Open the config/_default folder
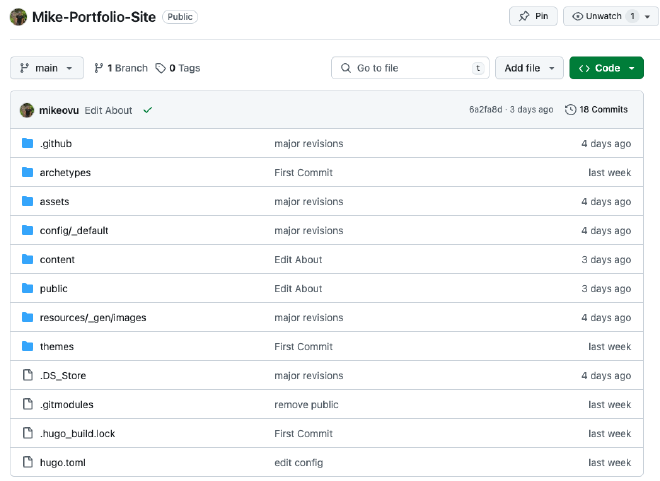This screenshot has width=660, height=481. tap(74, 231)
